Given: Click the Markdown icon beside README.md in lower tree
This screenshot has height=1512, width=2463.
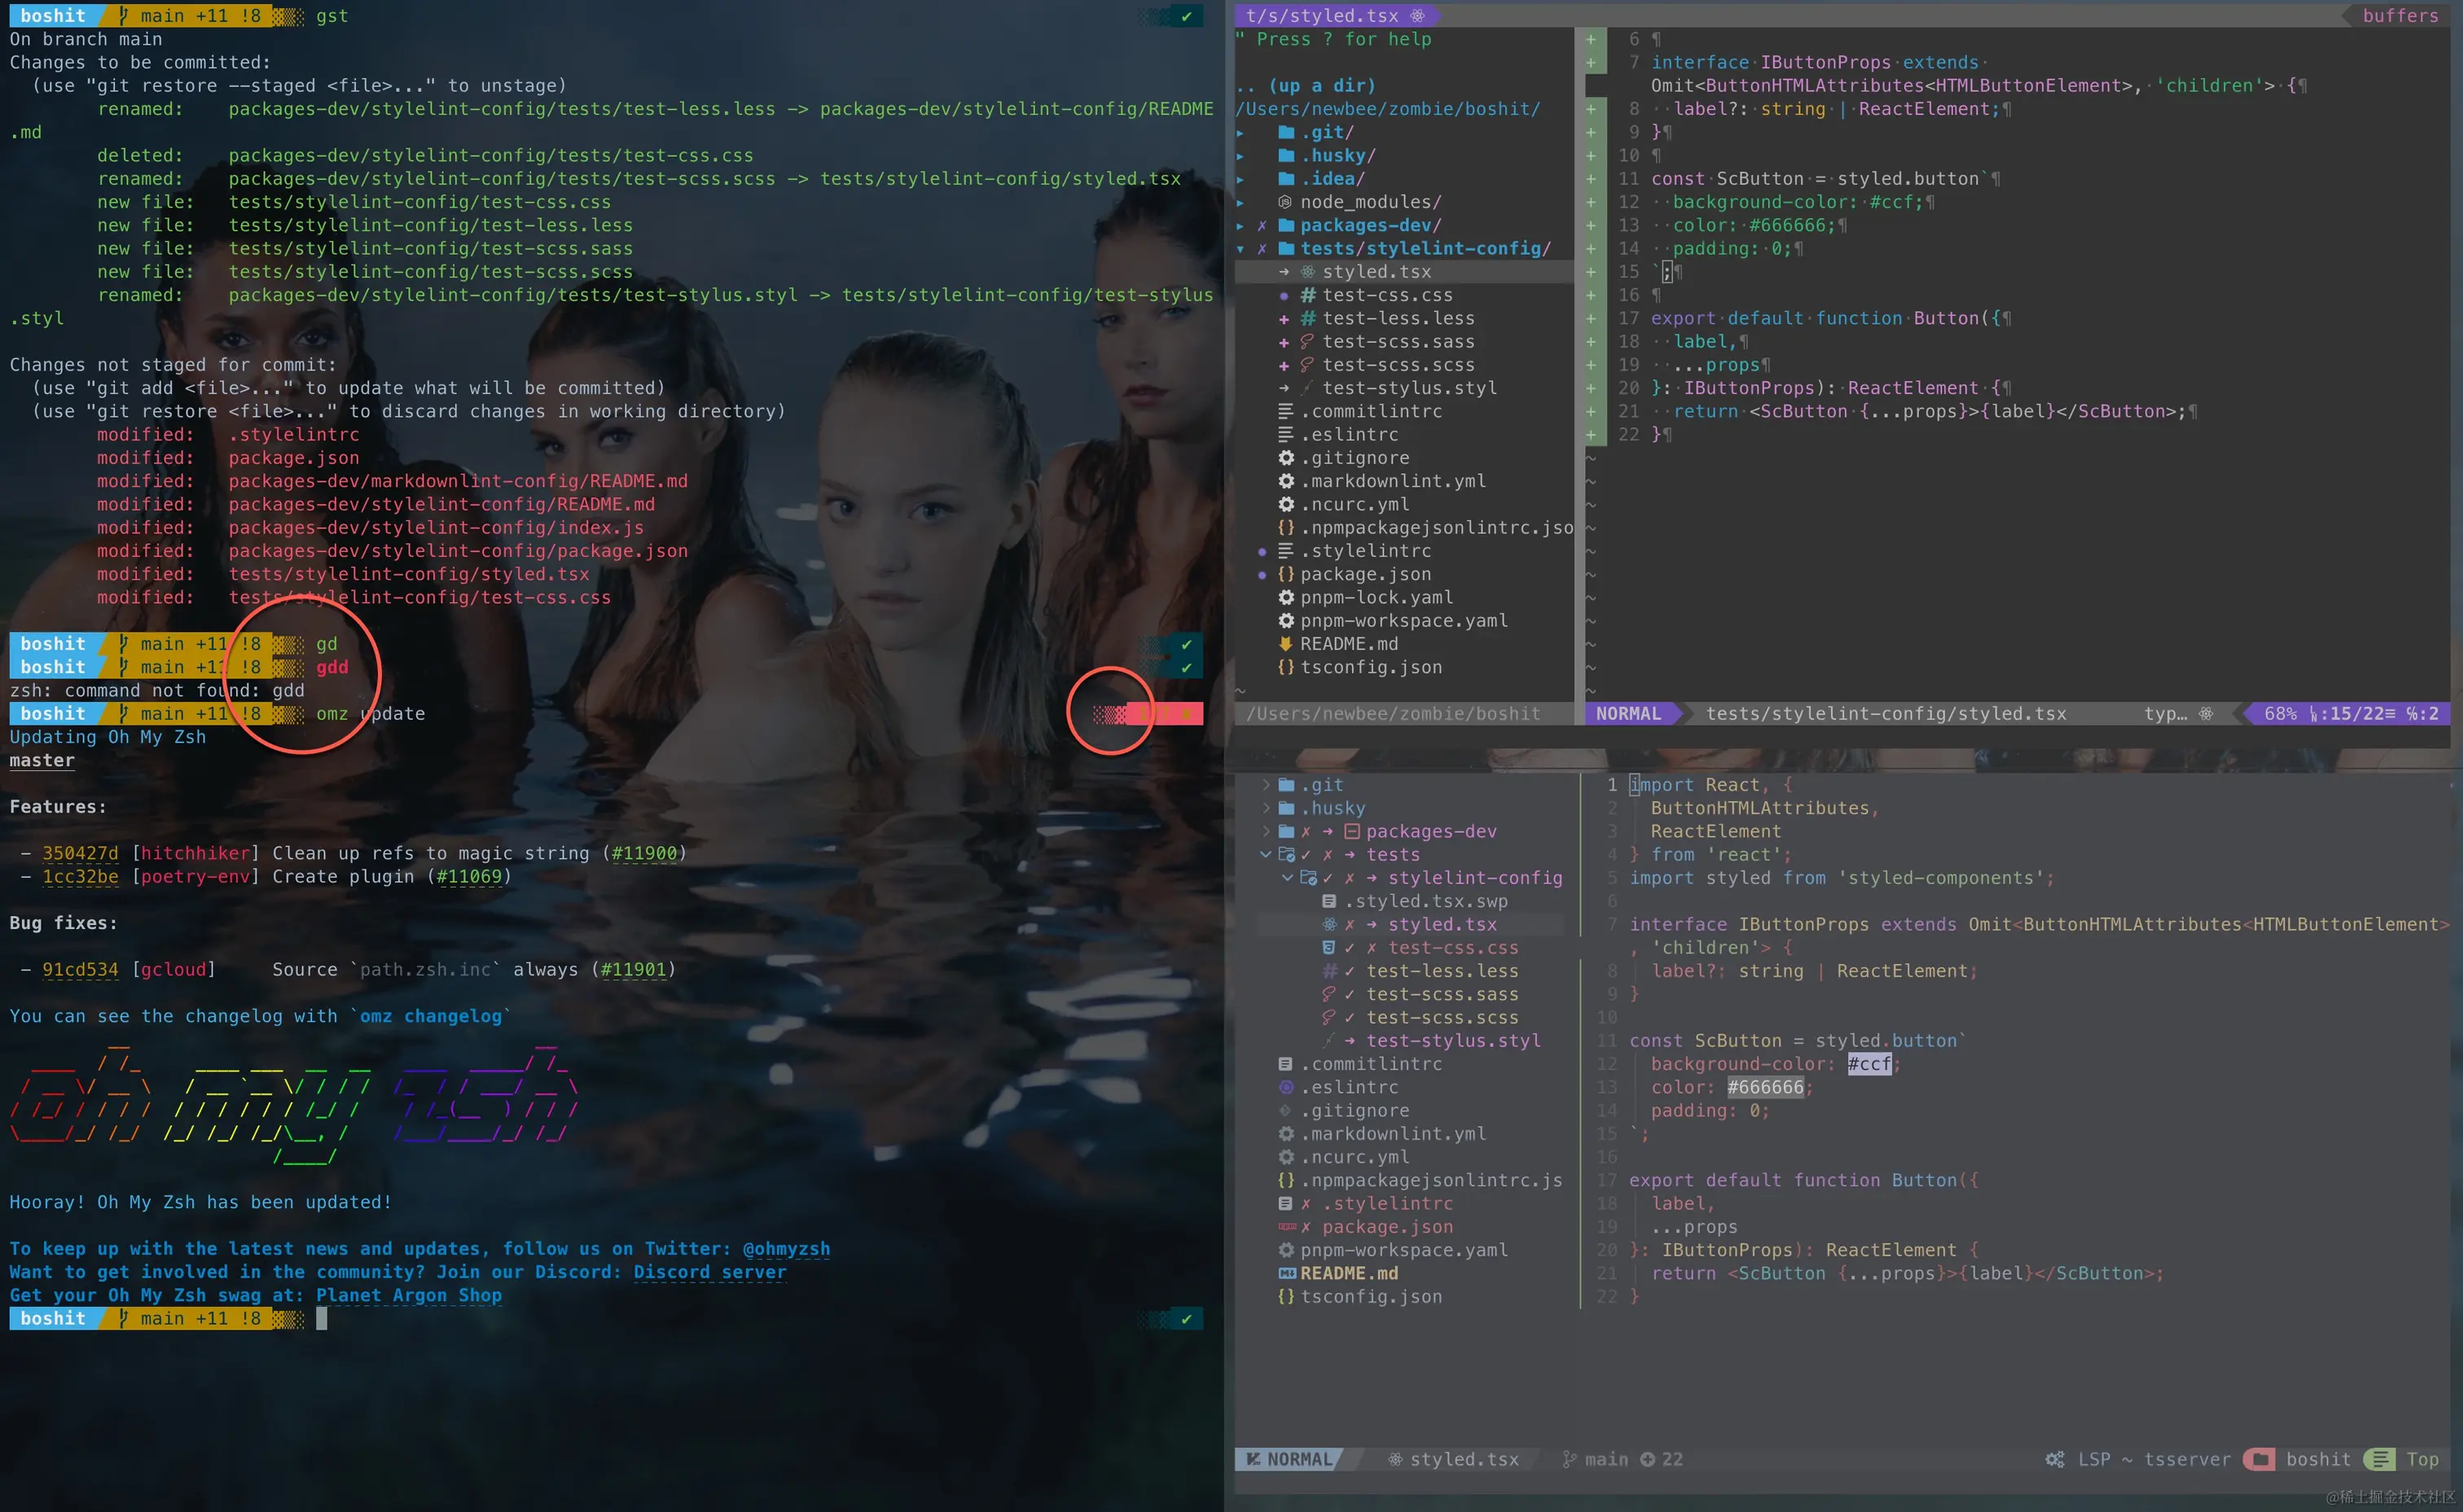Looking at the screenshot, I should point(1287,1273).
